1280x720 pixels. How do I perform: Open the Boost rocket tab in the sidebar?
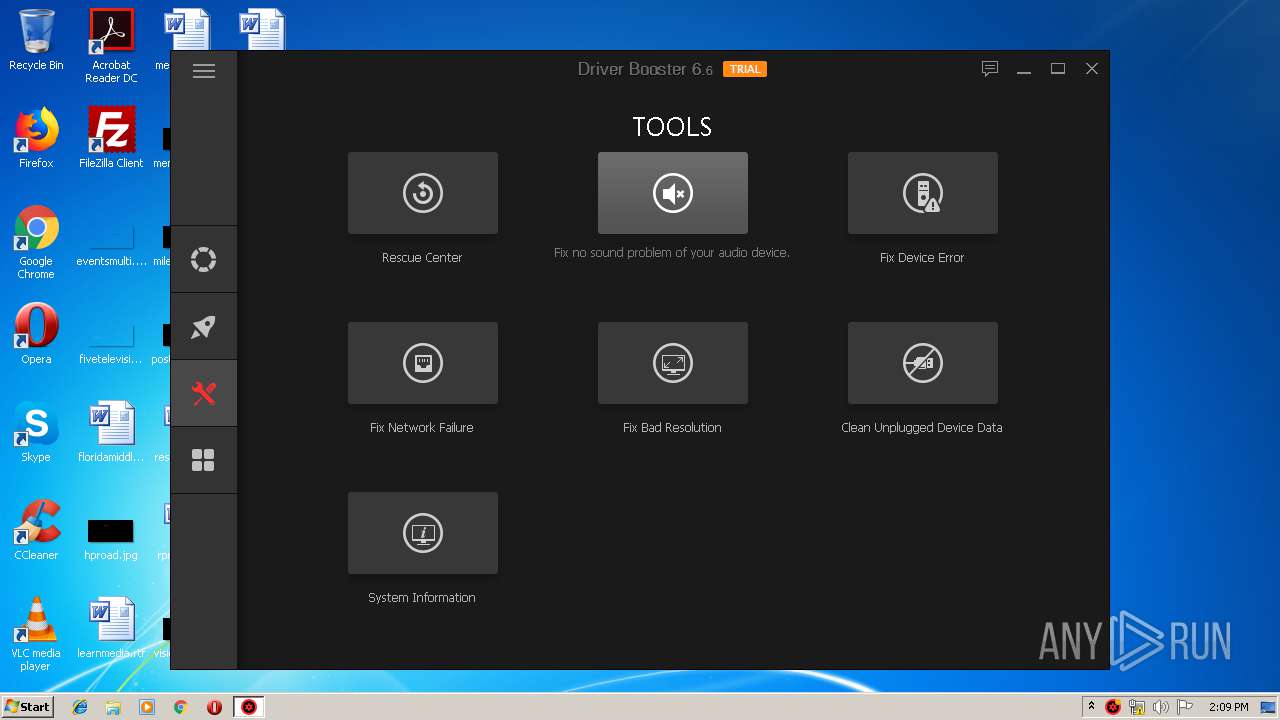click(204, 327)
